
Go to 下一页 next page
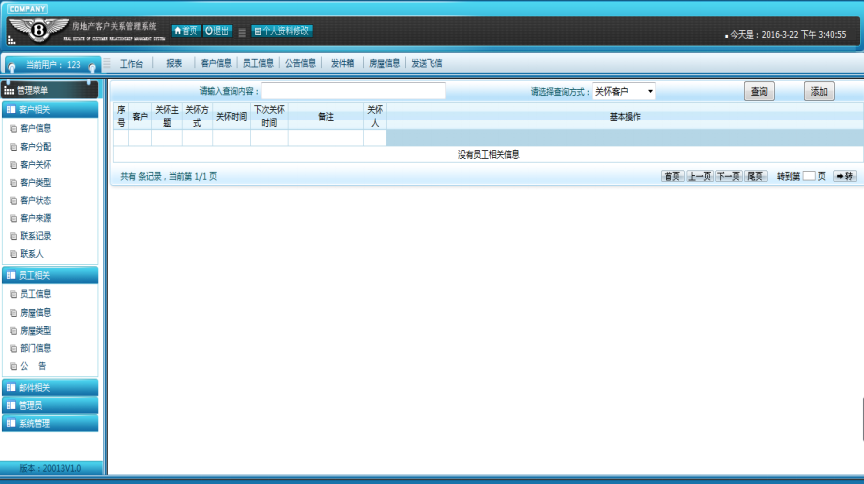click(x=728, y=176)
